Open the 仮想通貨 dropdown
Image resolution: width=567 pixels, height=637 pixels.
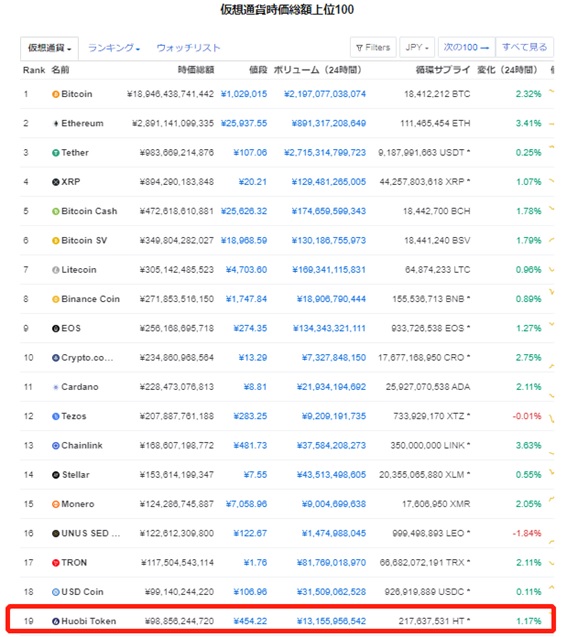point(49,48)
